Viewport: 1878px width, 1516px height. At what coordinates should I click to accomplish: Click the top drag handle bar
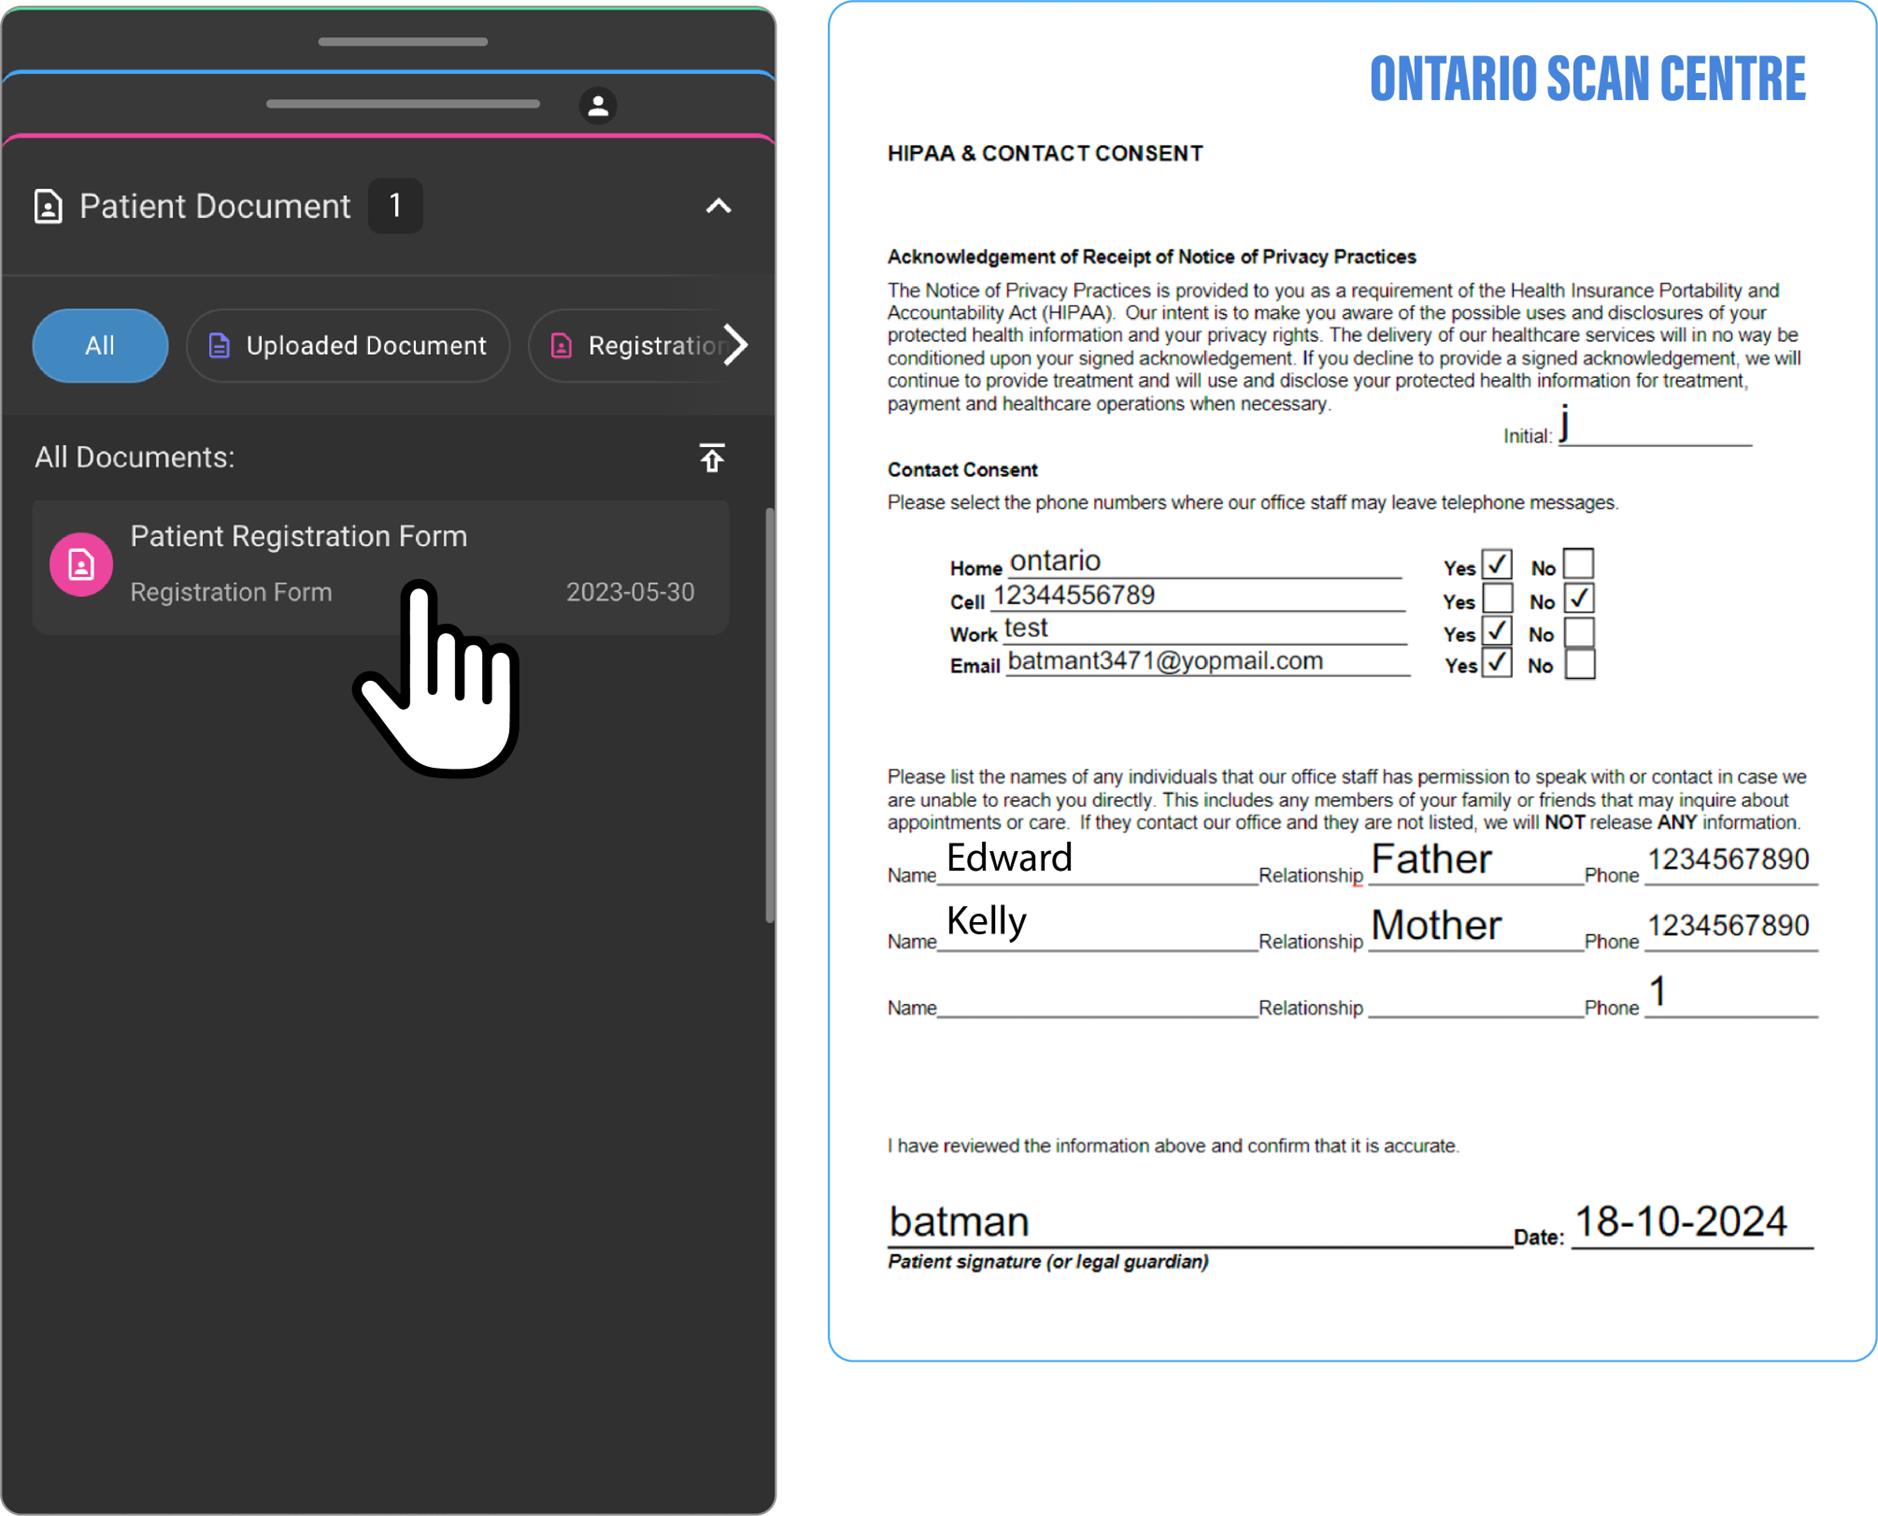click(403, 42)
